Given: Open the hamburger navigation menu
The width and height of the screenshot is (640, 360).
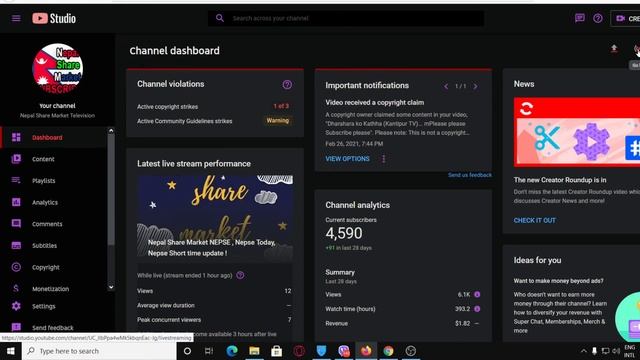Looking at the screenshot, I should click(16, 18).
